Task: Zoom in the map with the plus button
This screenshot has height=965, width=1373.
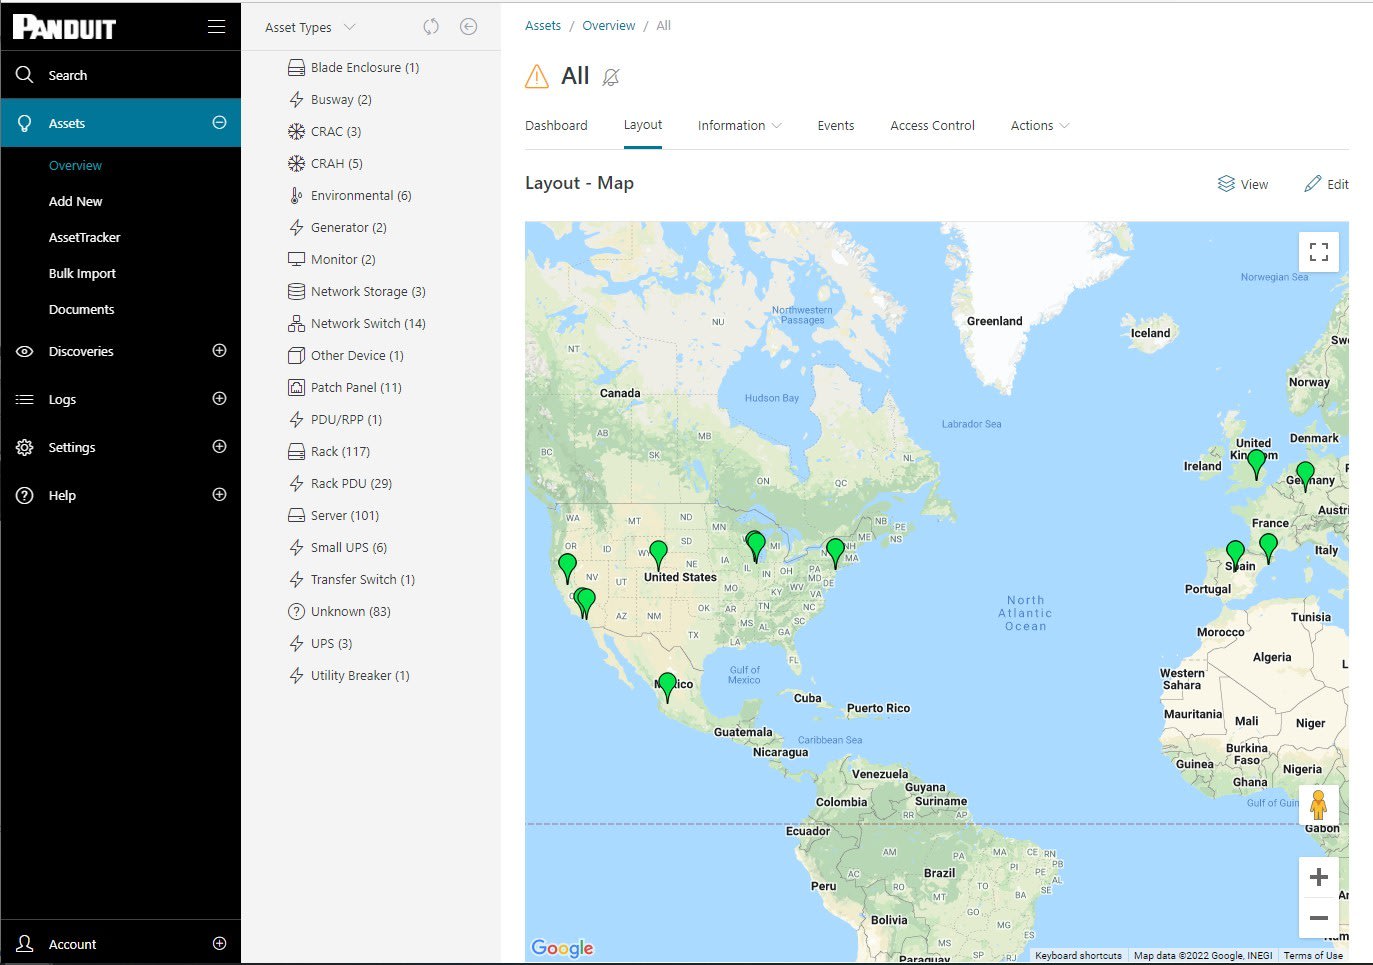Action: click(1318, 877)
